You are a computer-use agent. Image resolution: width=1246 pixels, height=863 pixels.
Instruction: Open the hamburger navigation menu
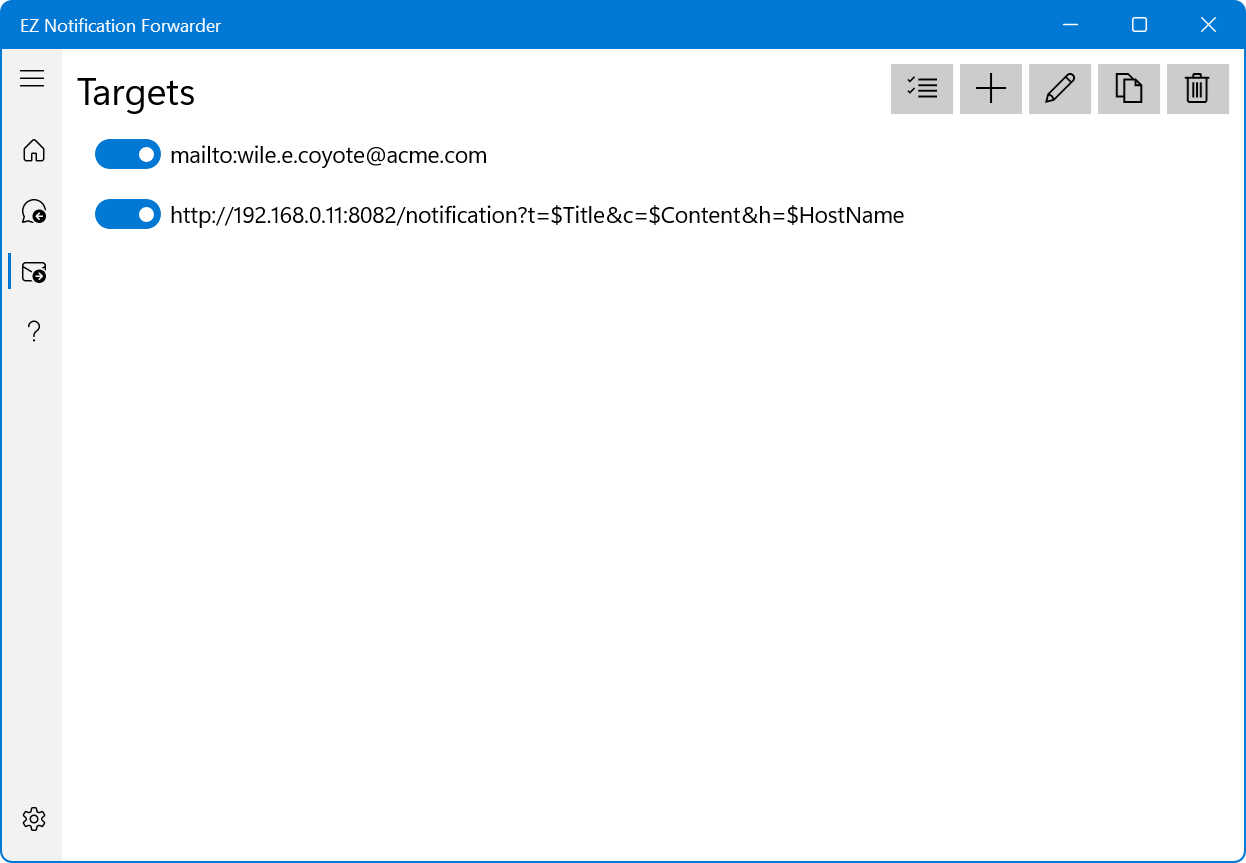tap(32, 79)
